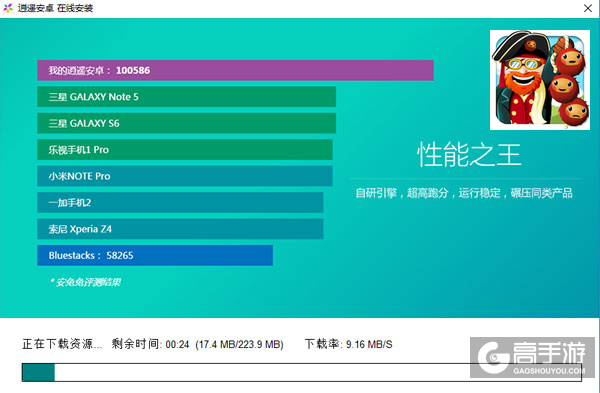Select the 我的逍遥安卓 100586 score bar
Screen dimensions: 600x393
[x=235, y=70]
